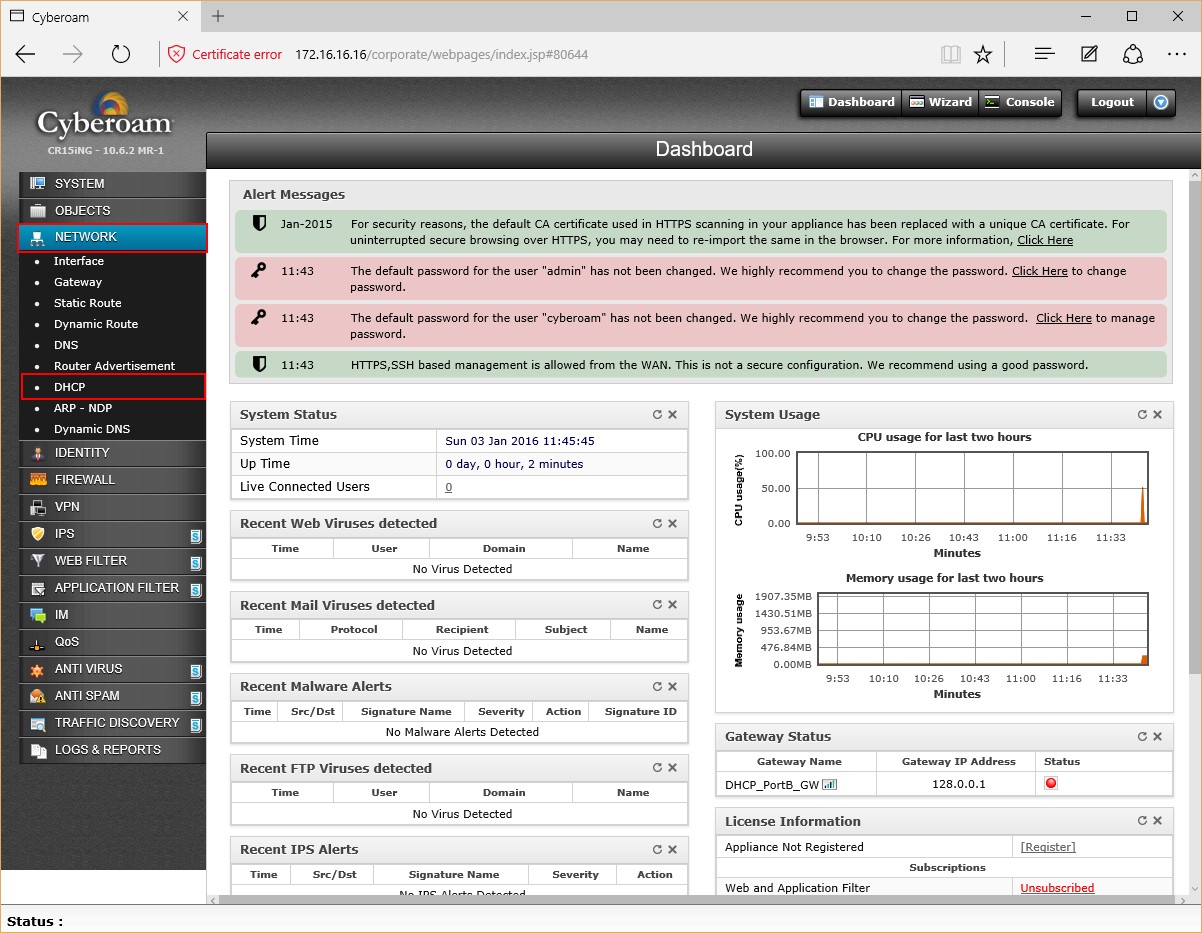This screenshot has height=933, width=1202.
Task: Select Interface under Network
Action: pos(79,261)
